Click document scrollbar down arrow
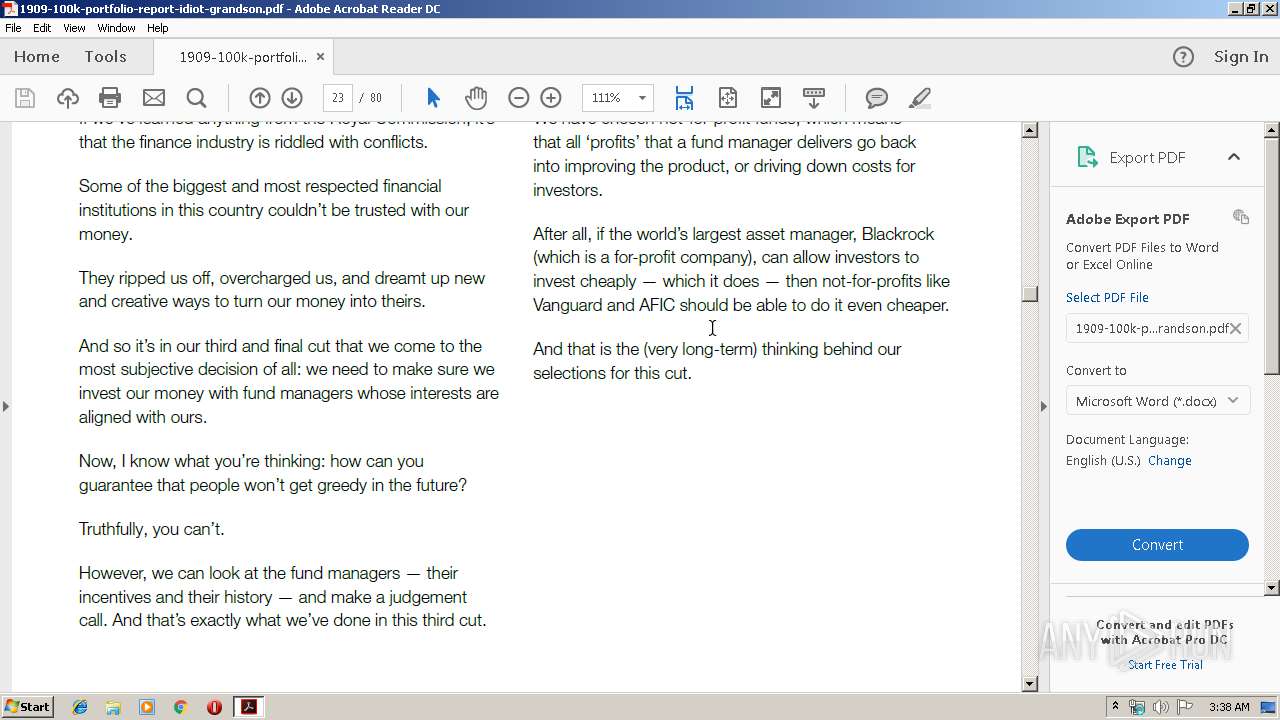Screen dimensions: 1280x720 tap(1029, 684)
